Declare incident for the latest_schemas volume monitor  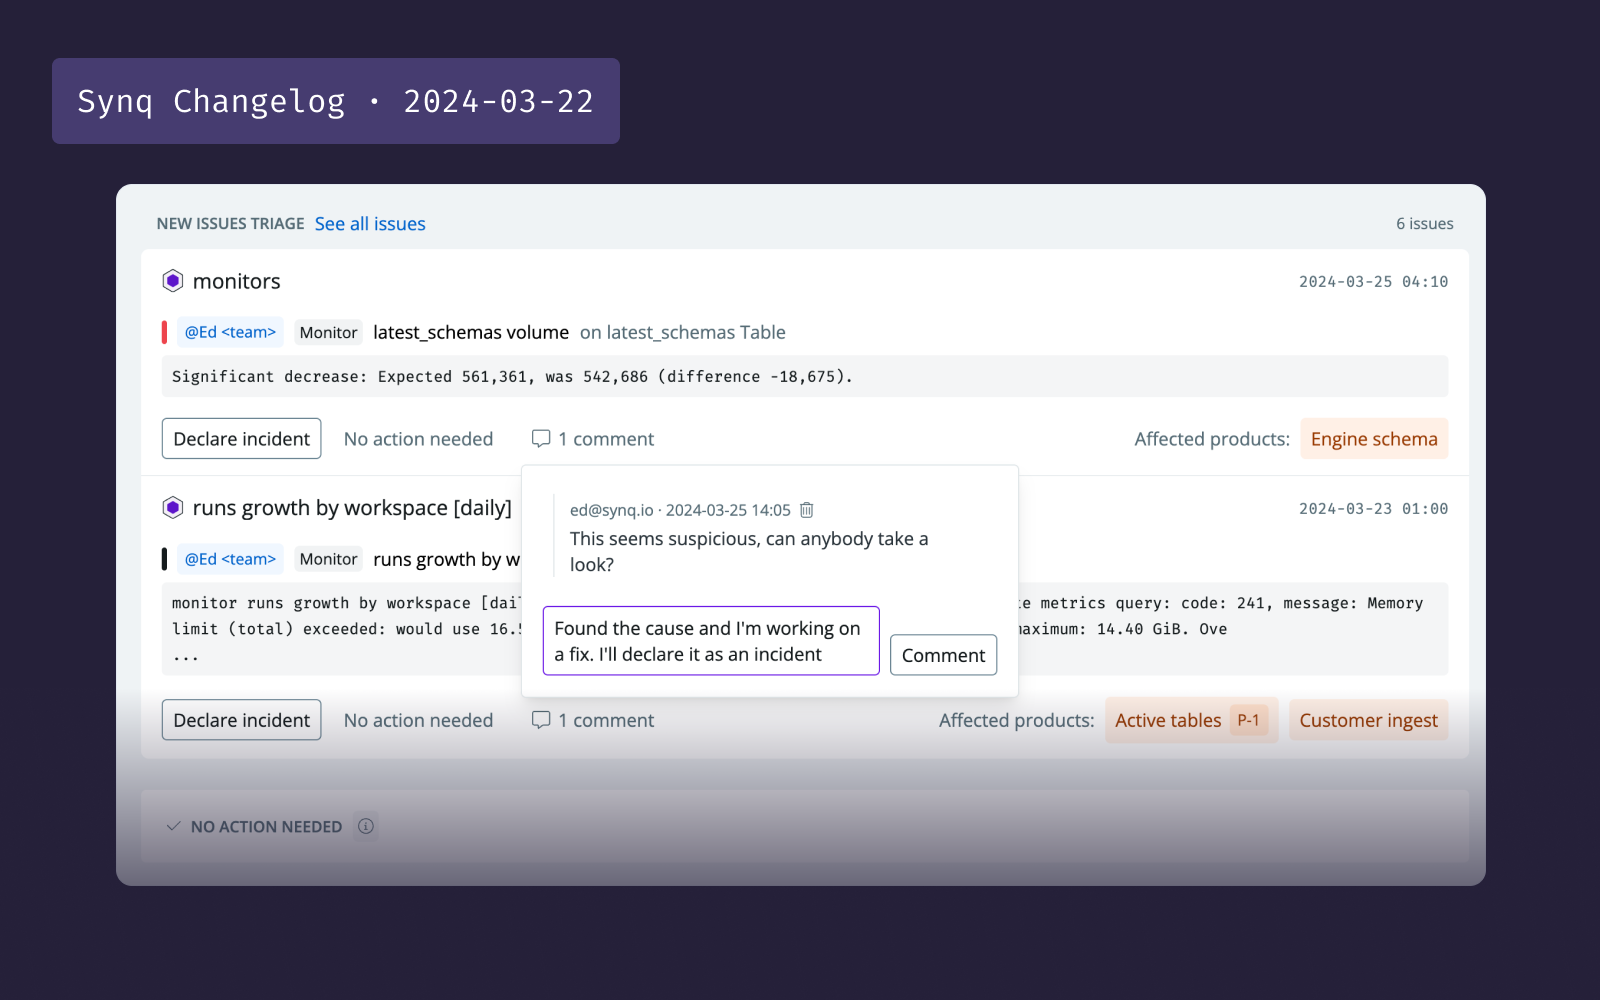point(241,438)
